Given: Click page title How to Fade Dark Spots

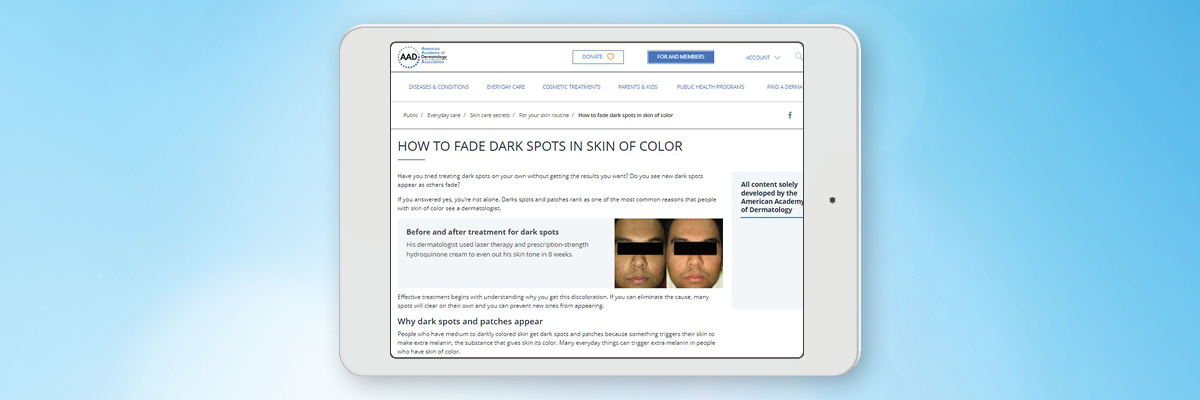Looking at the screenshot, I should point(540,146).
